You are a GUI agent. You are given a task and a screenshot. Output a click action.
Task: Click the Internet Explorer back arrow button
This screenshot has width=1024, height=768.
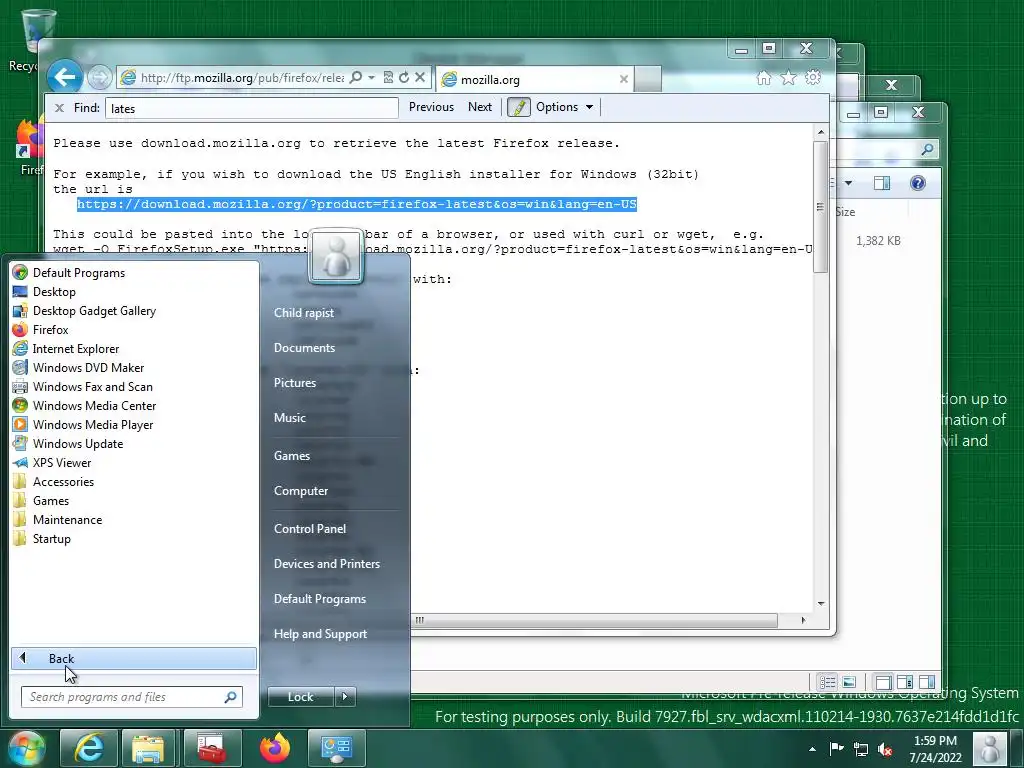[x=64, y=78]
